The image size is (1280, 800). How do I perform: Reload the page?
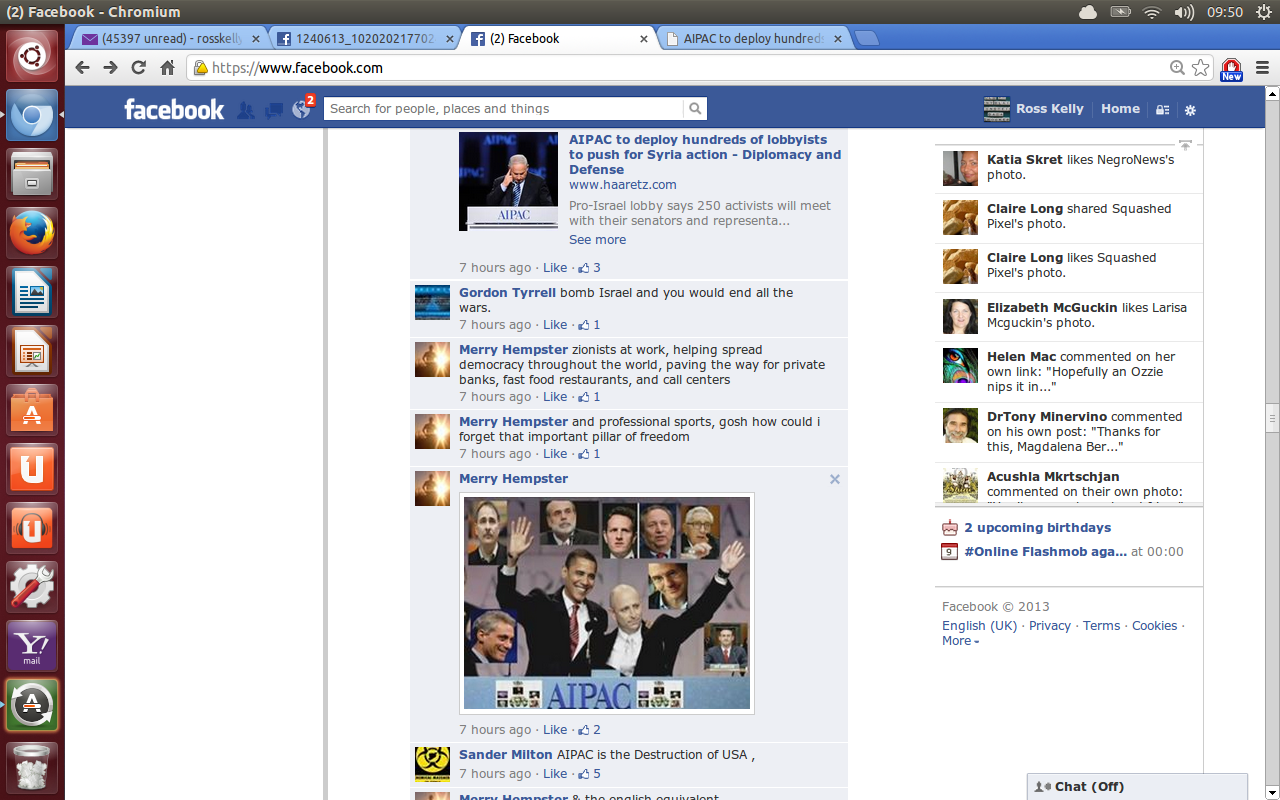[139, 68]
